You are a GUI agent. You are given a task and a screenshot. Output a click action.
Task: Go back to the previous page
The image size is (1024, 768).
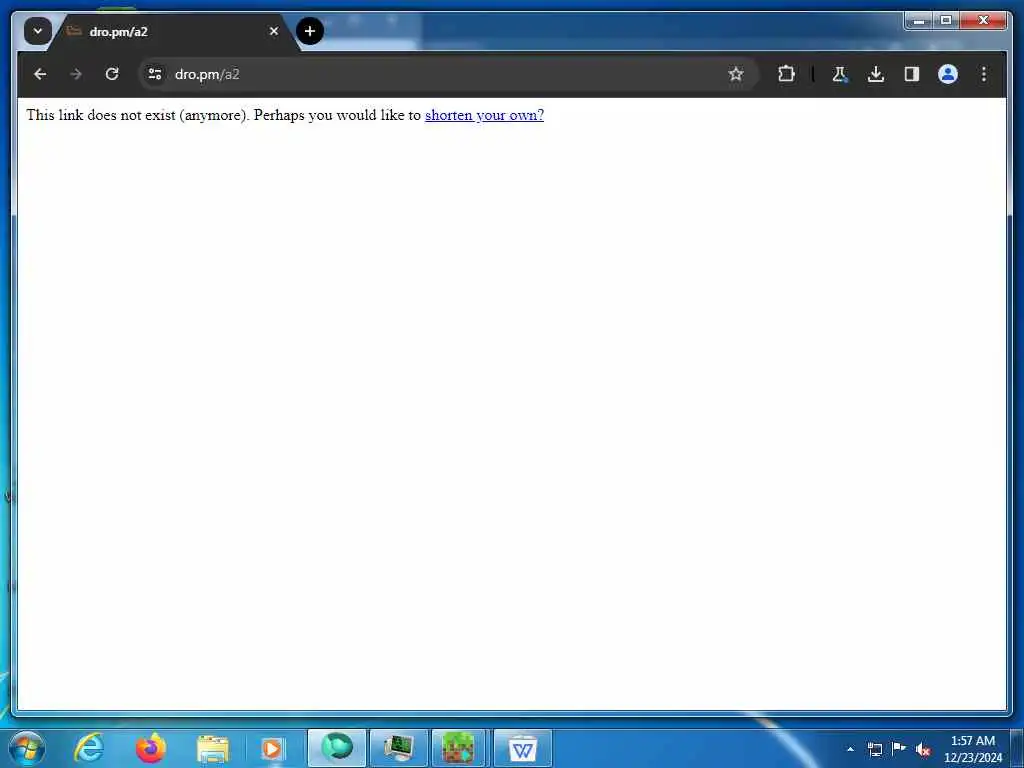(x=40, y=74)
